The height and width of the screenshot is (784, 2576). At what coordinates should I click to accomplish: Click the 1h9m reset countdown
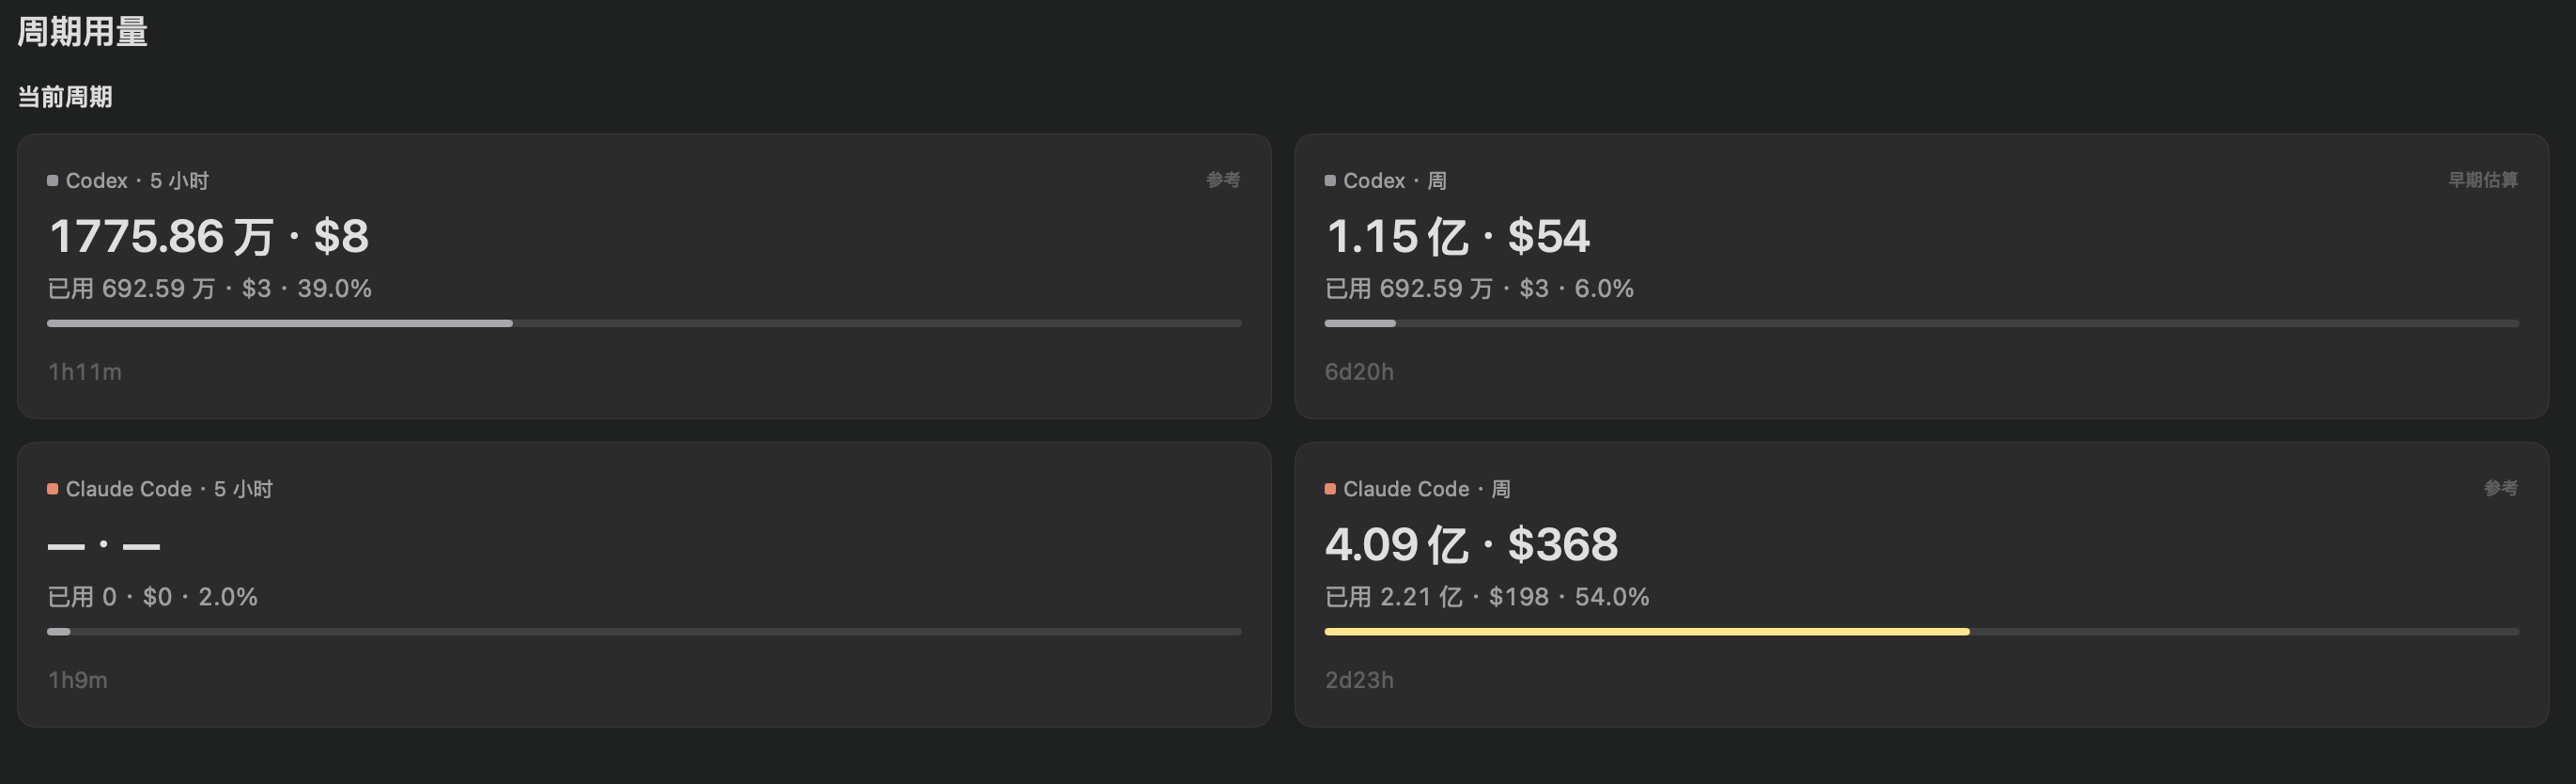point(78,680)
